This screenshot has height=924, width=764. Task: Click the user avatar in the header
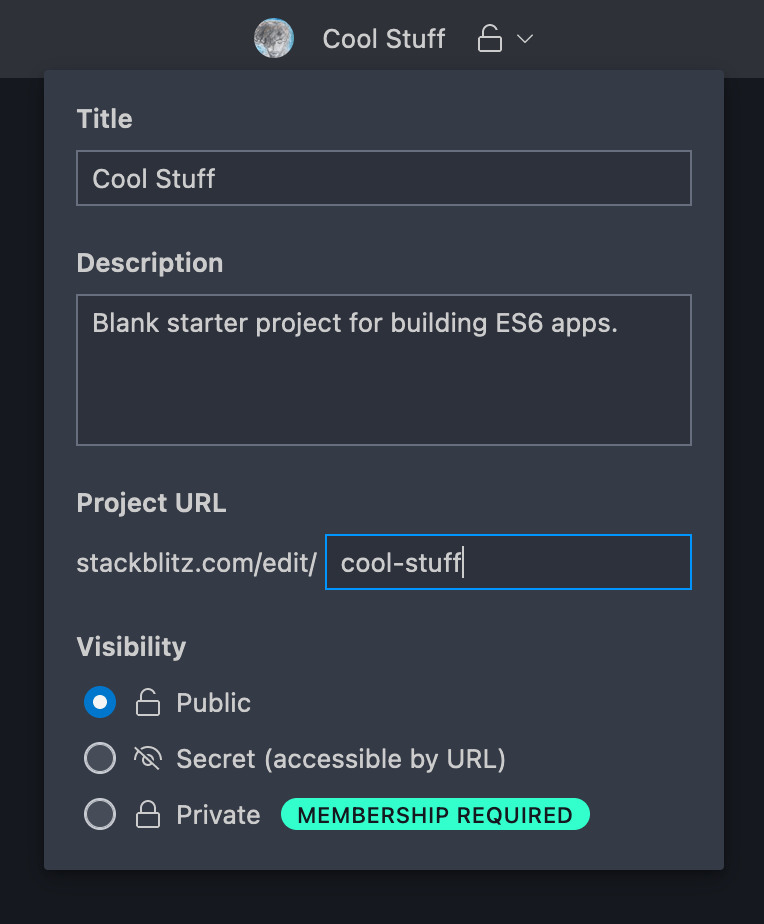pyautogui.click(x=274, y=38)
